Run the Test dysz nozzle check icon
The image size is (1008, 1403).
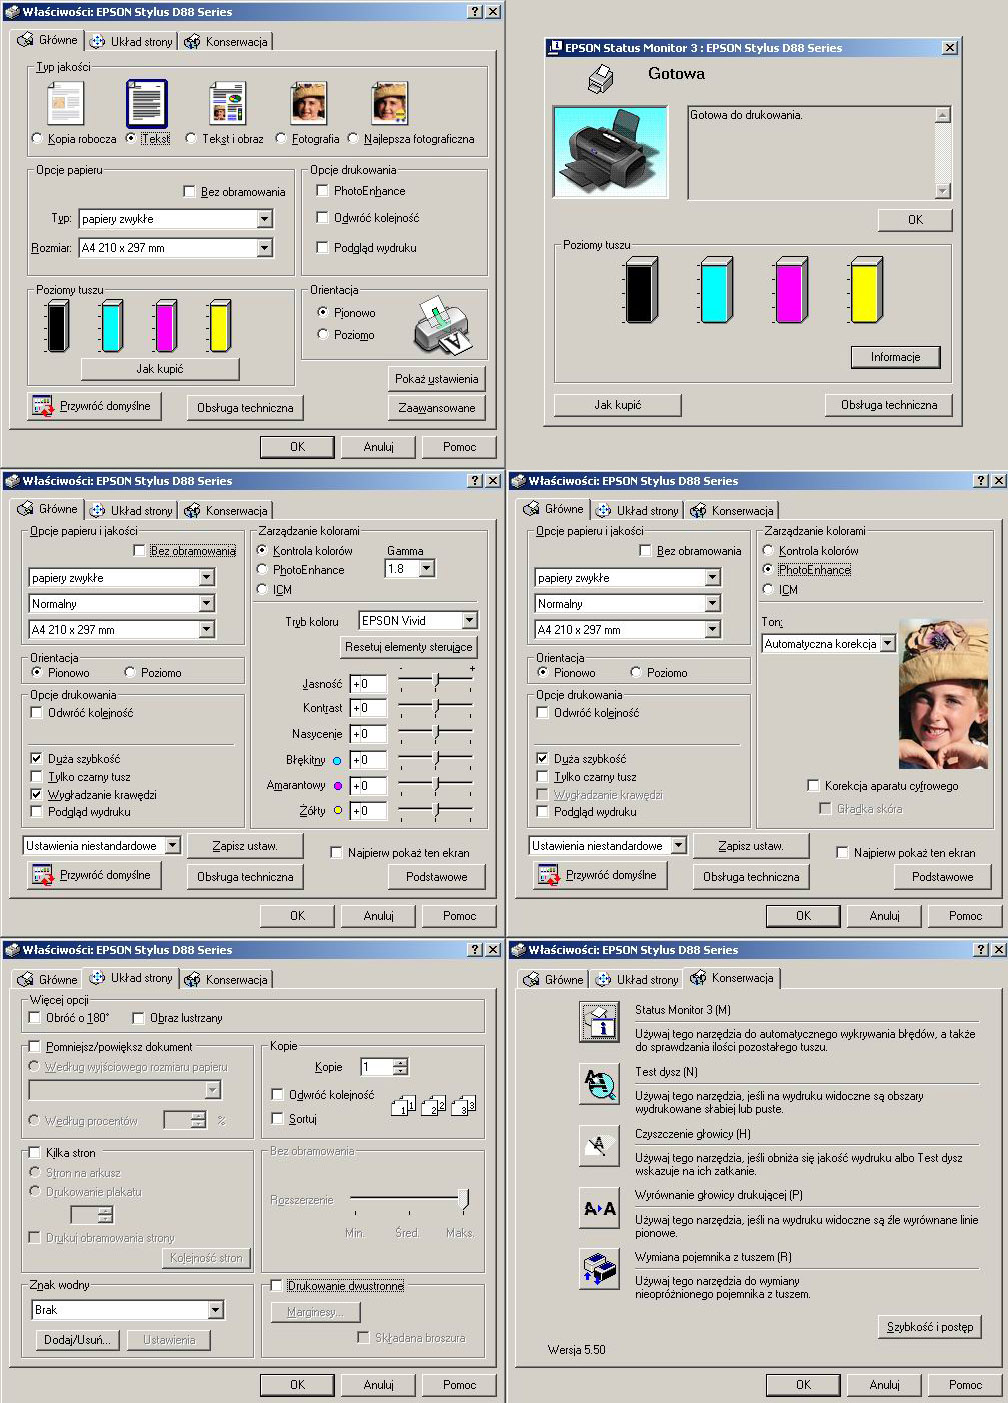(599, 1084)
